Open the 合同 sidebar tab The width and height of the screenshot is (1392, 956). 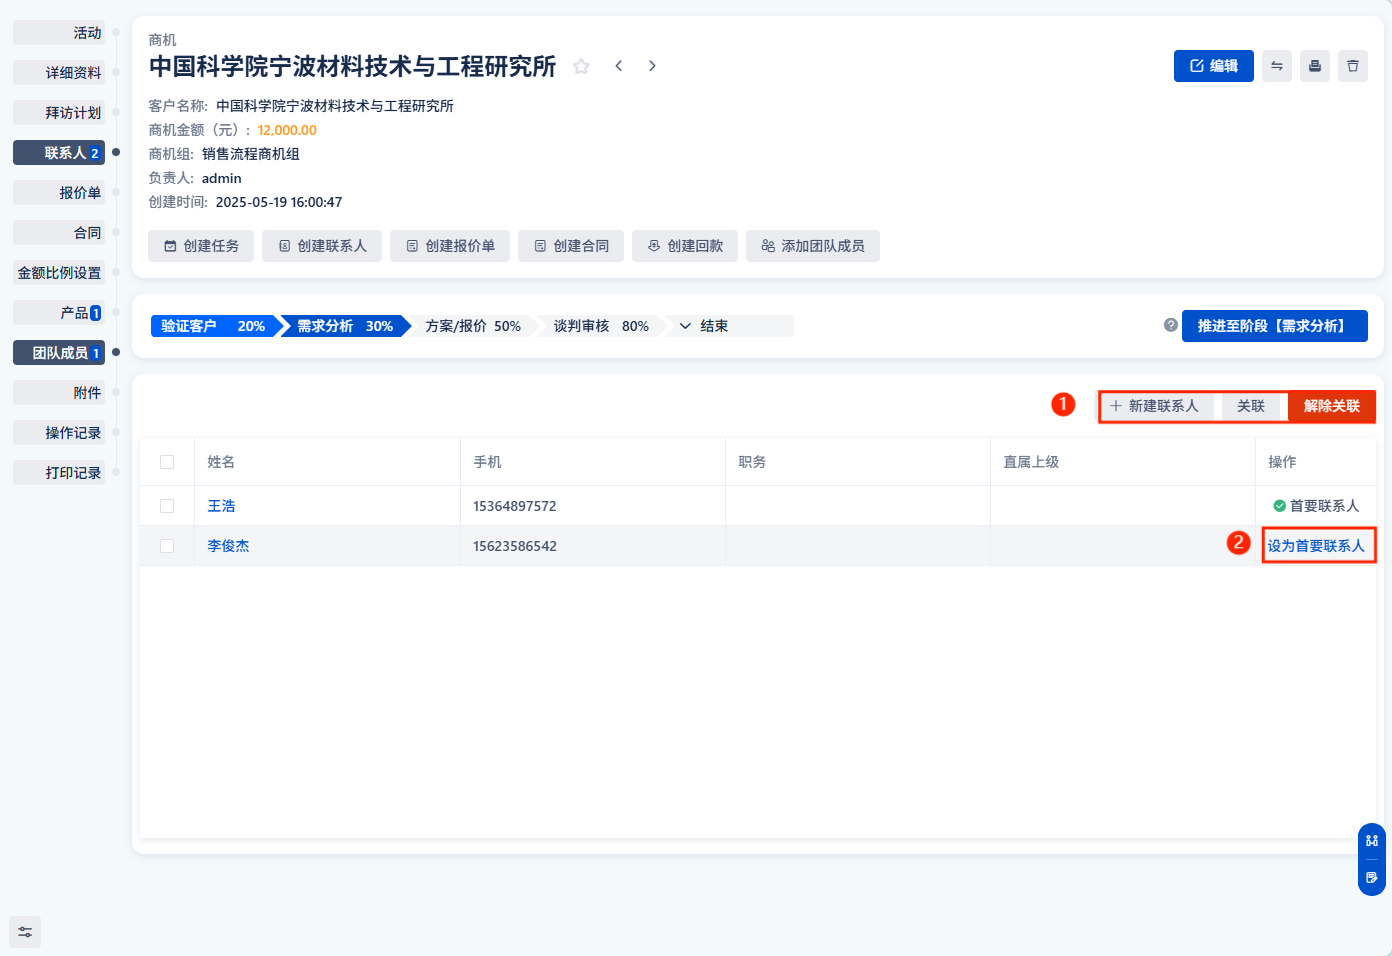(59, 233)
